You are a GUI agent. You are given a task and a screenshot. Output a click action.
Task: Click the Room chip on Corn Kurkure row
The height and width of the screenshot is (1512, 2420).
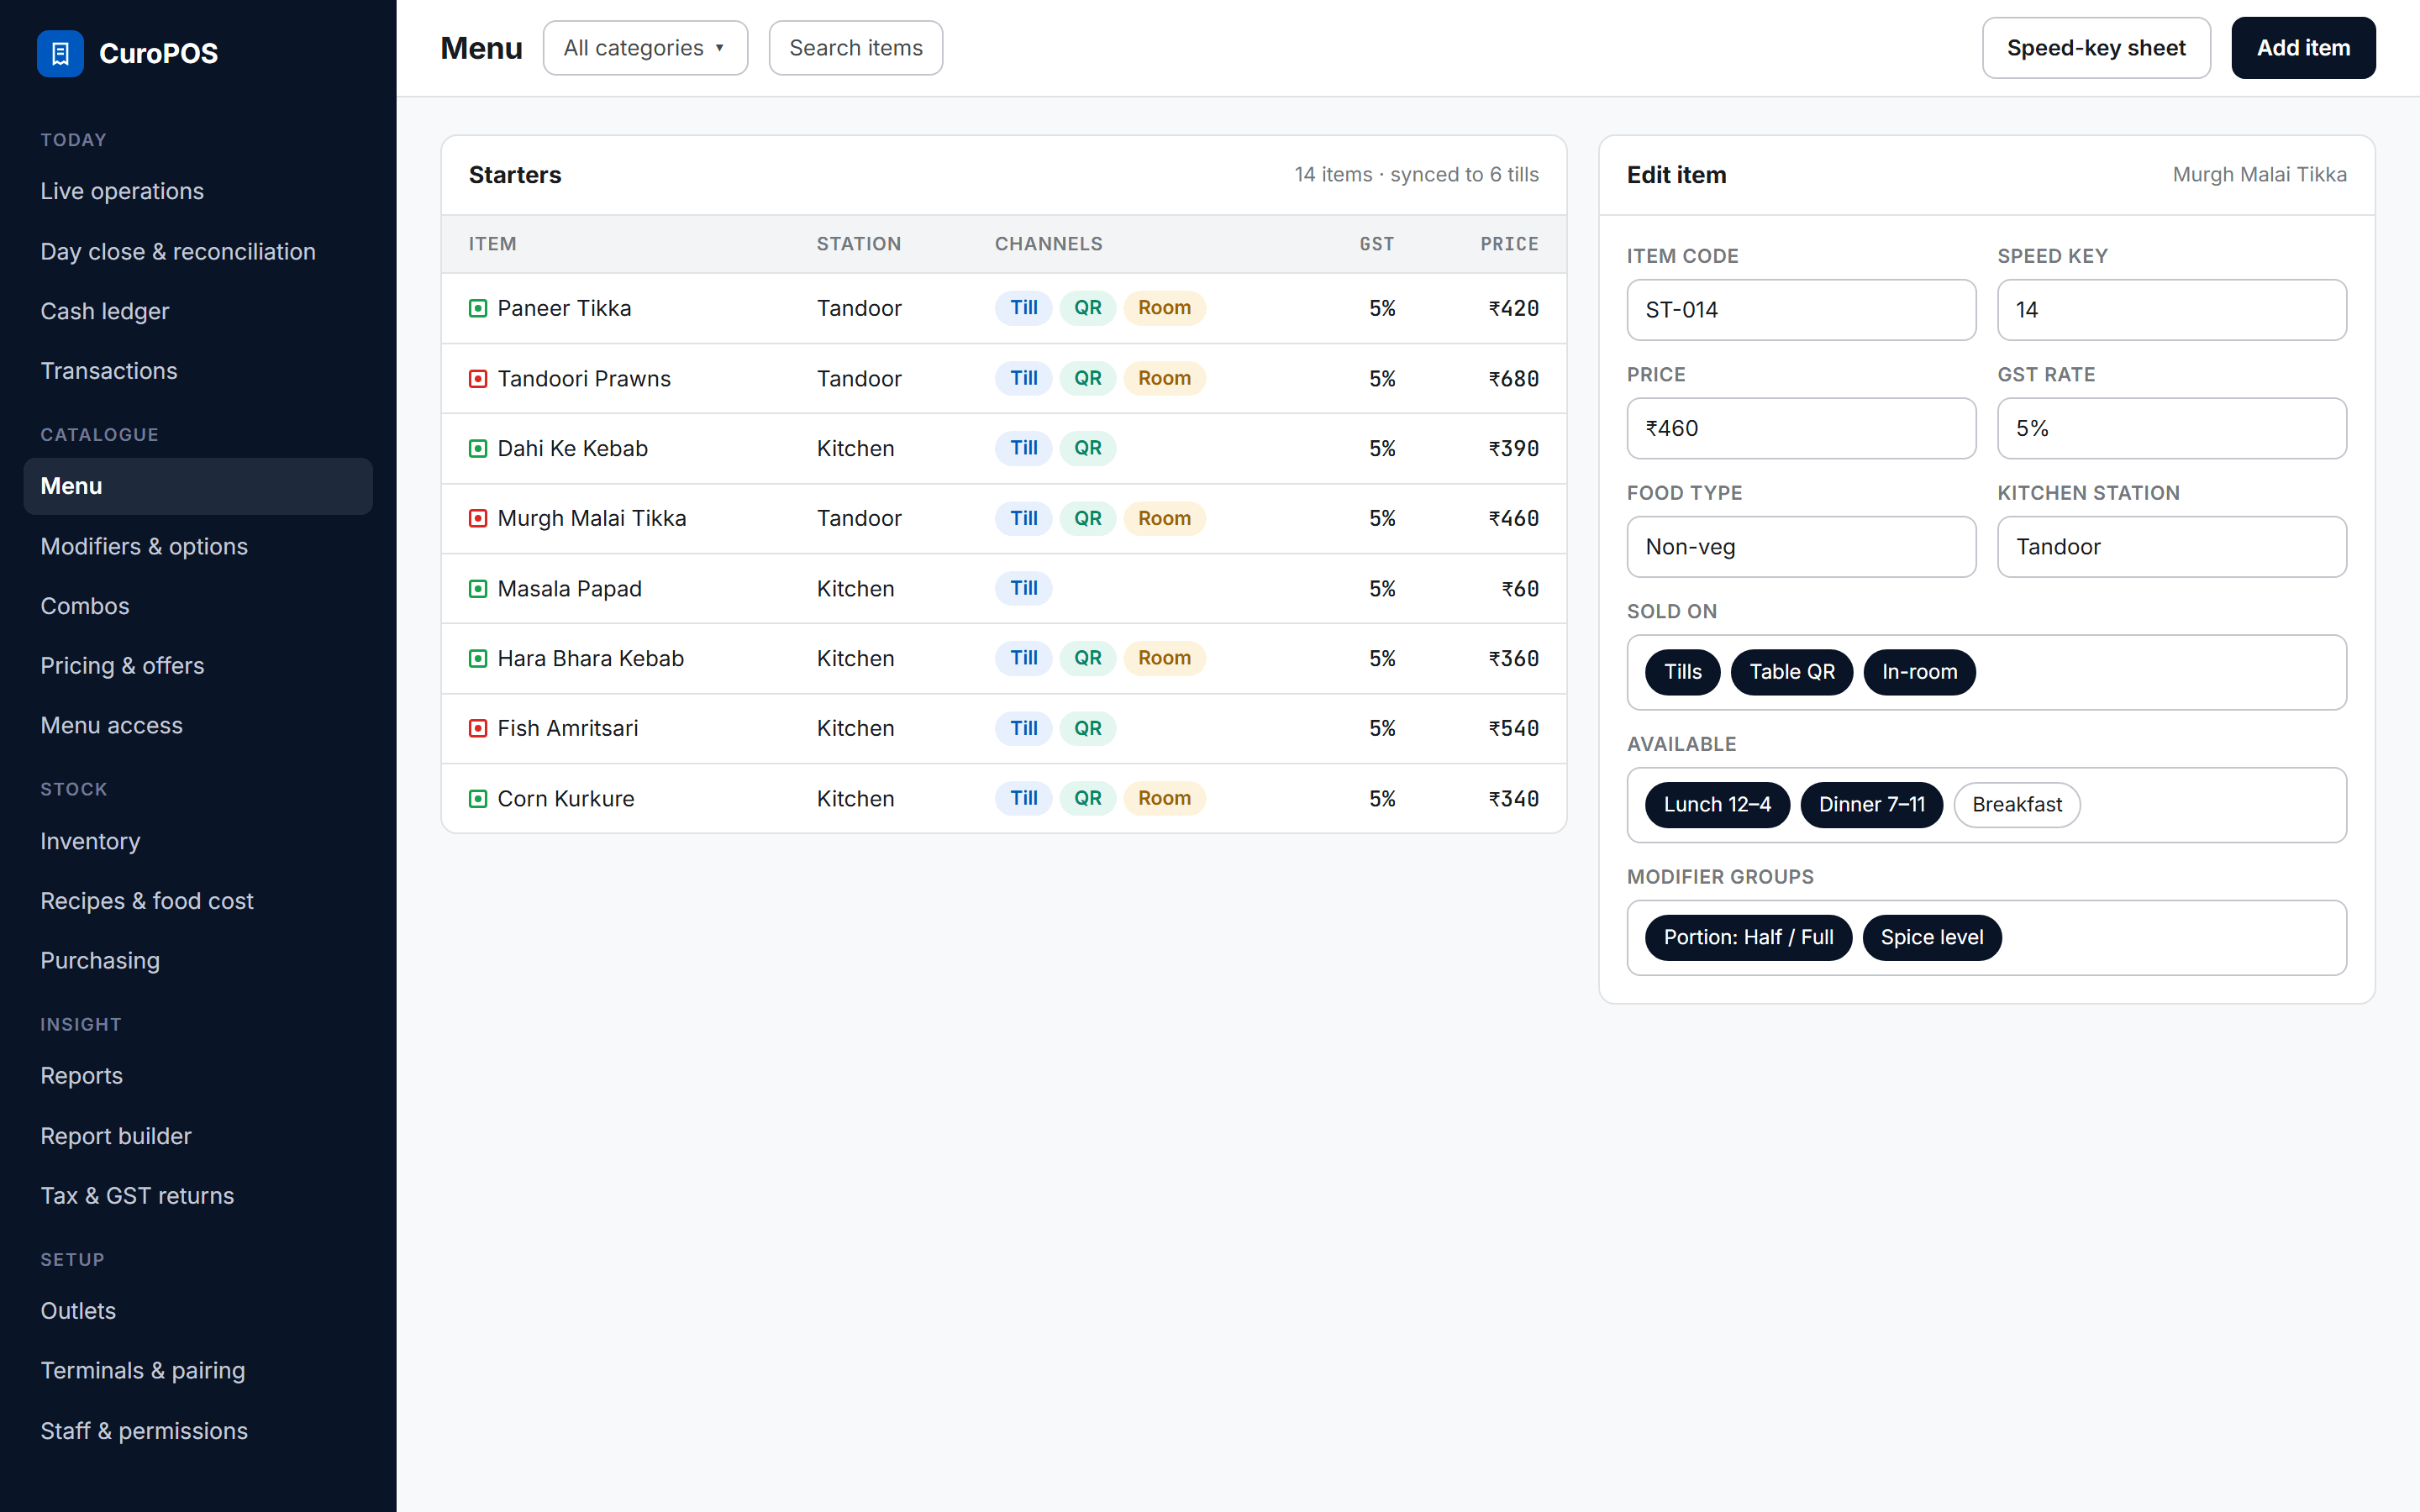coord(1164,798)
